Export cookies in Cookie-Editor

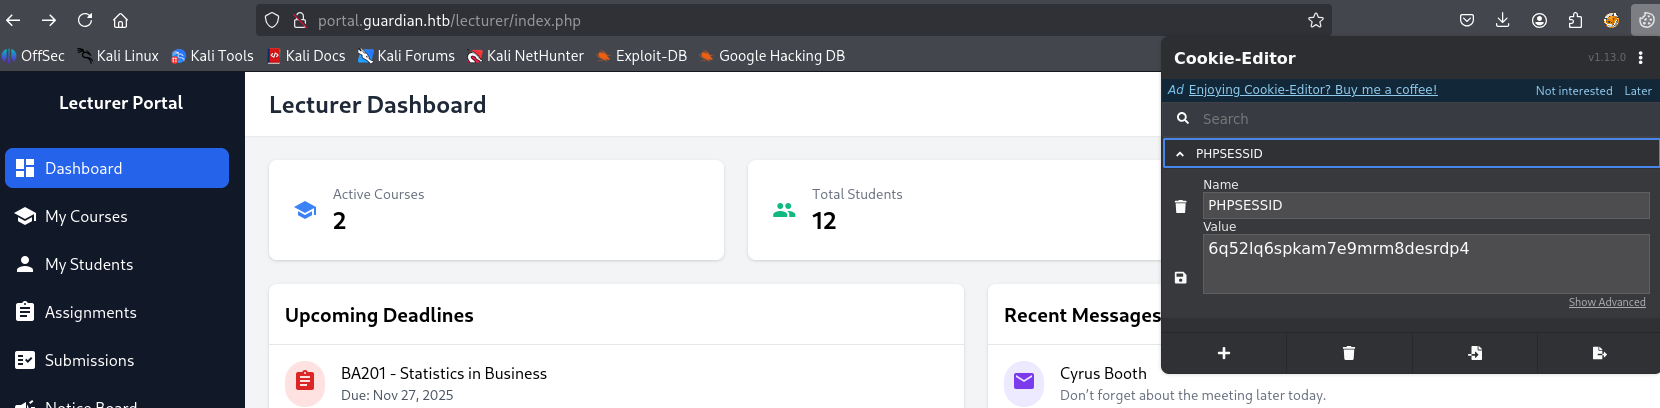pyautogui.click(x=1599, y=353)
